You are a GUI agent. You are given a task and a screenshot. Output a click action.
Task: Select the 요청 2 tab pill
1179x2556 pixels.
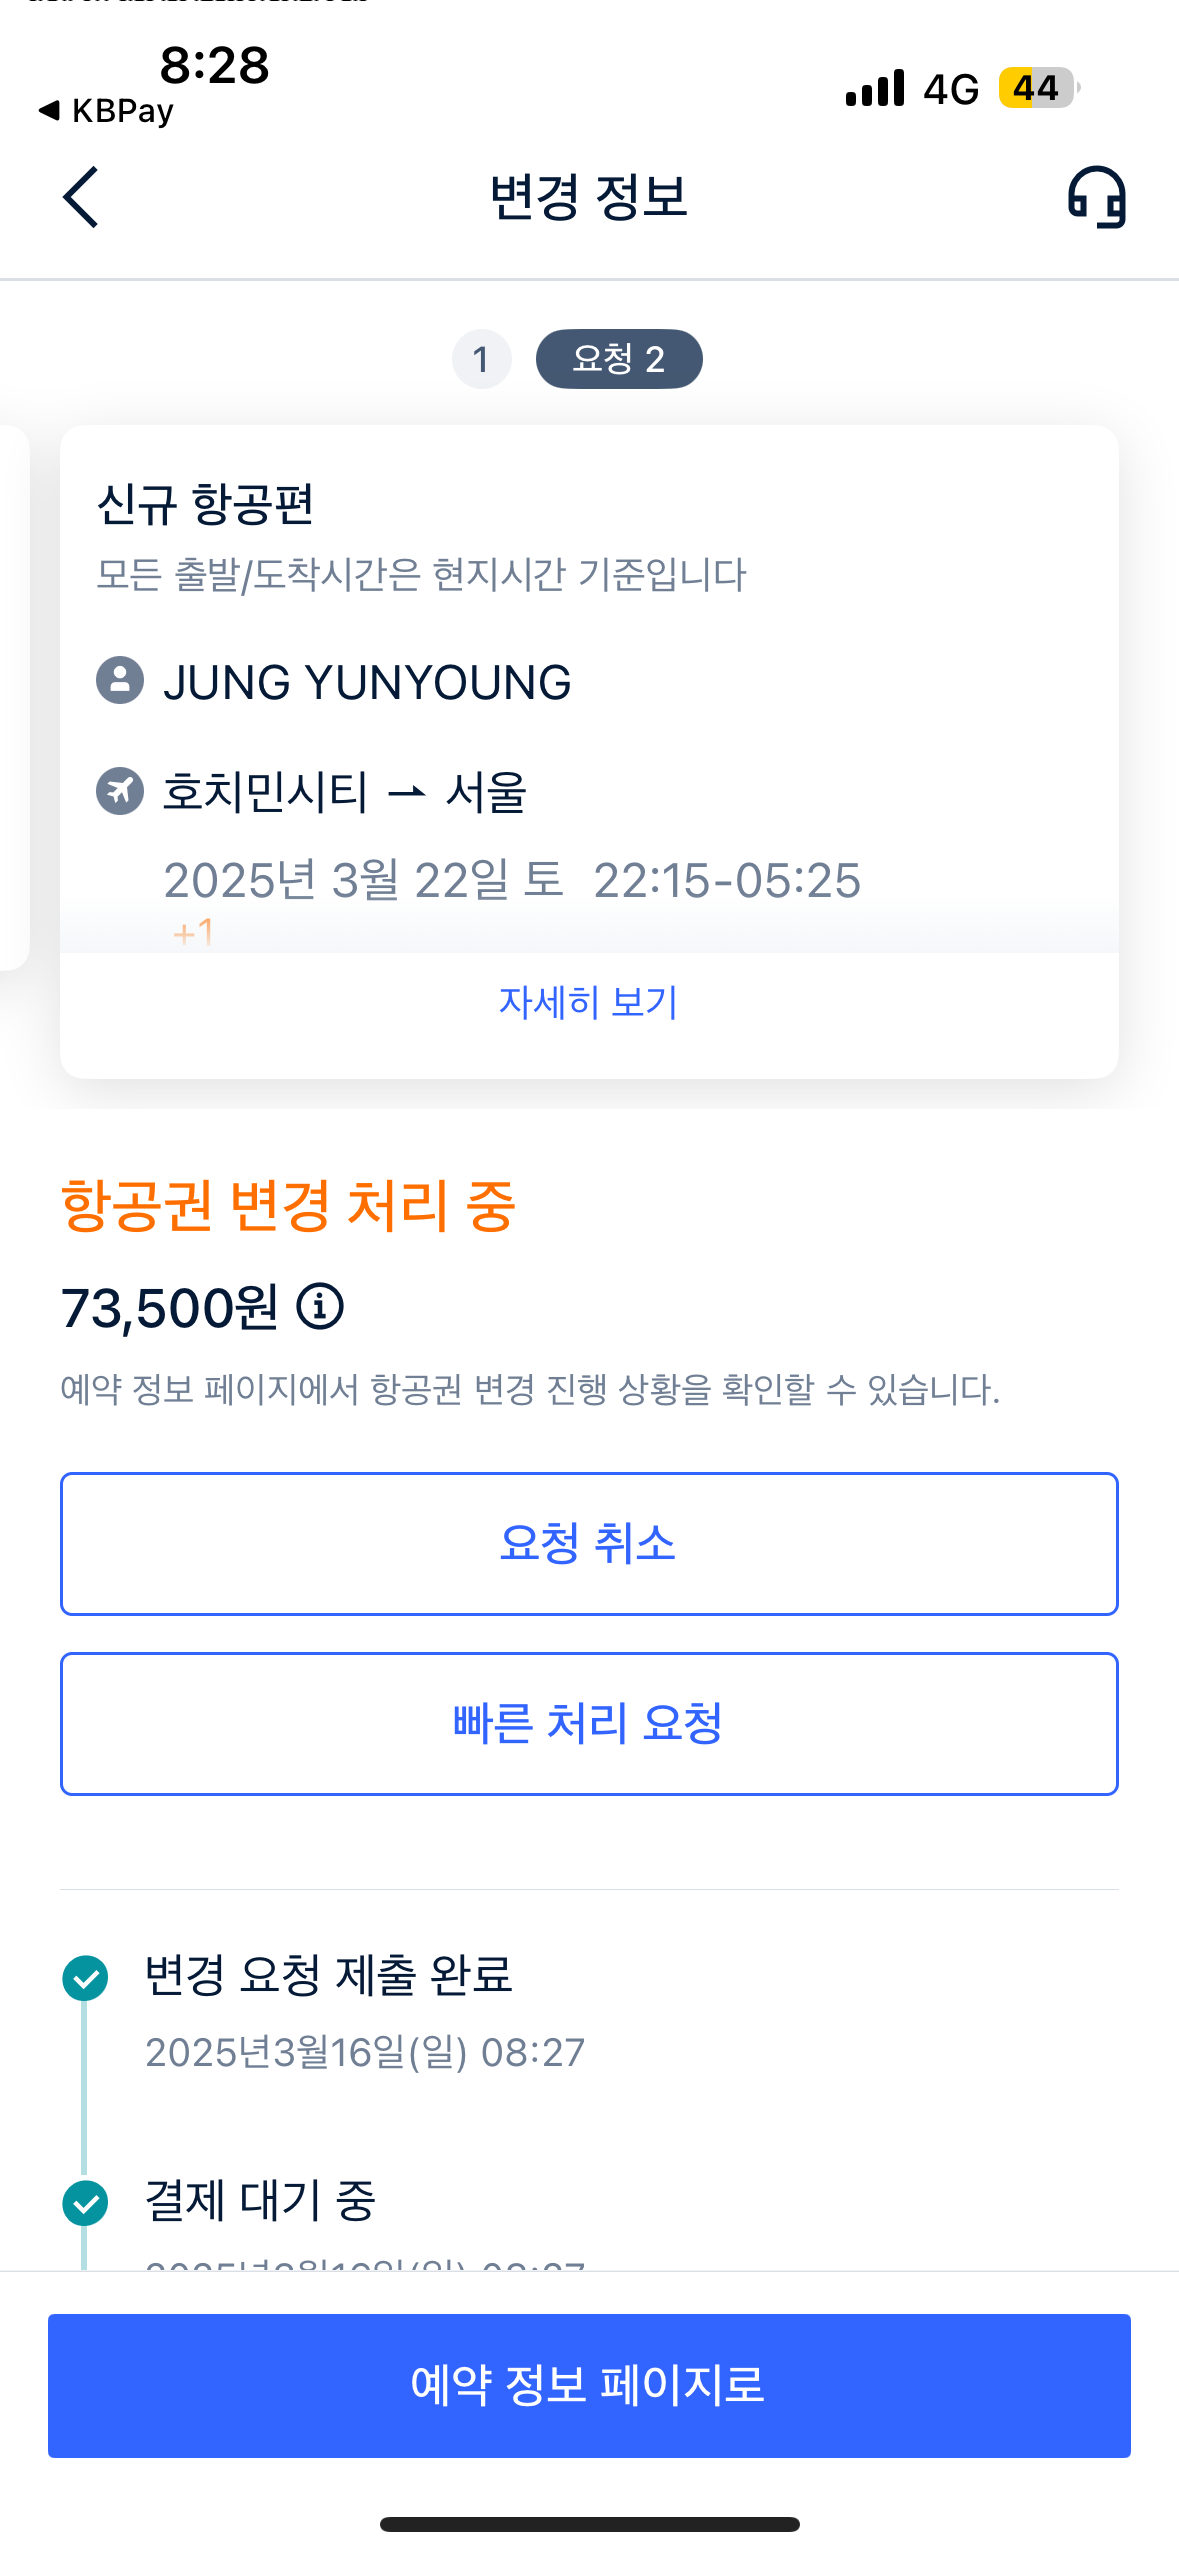[x=618, y=359]
